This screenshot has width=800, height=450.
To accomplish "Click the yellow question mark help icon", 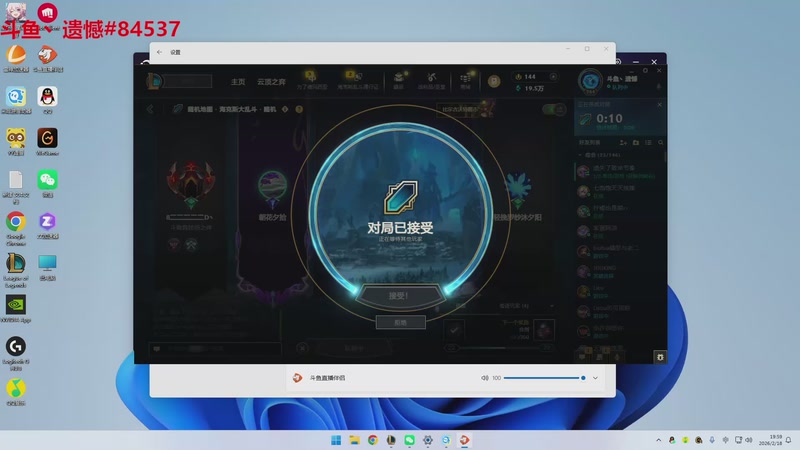I will click(299, 109).
